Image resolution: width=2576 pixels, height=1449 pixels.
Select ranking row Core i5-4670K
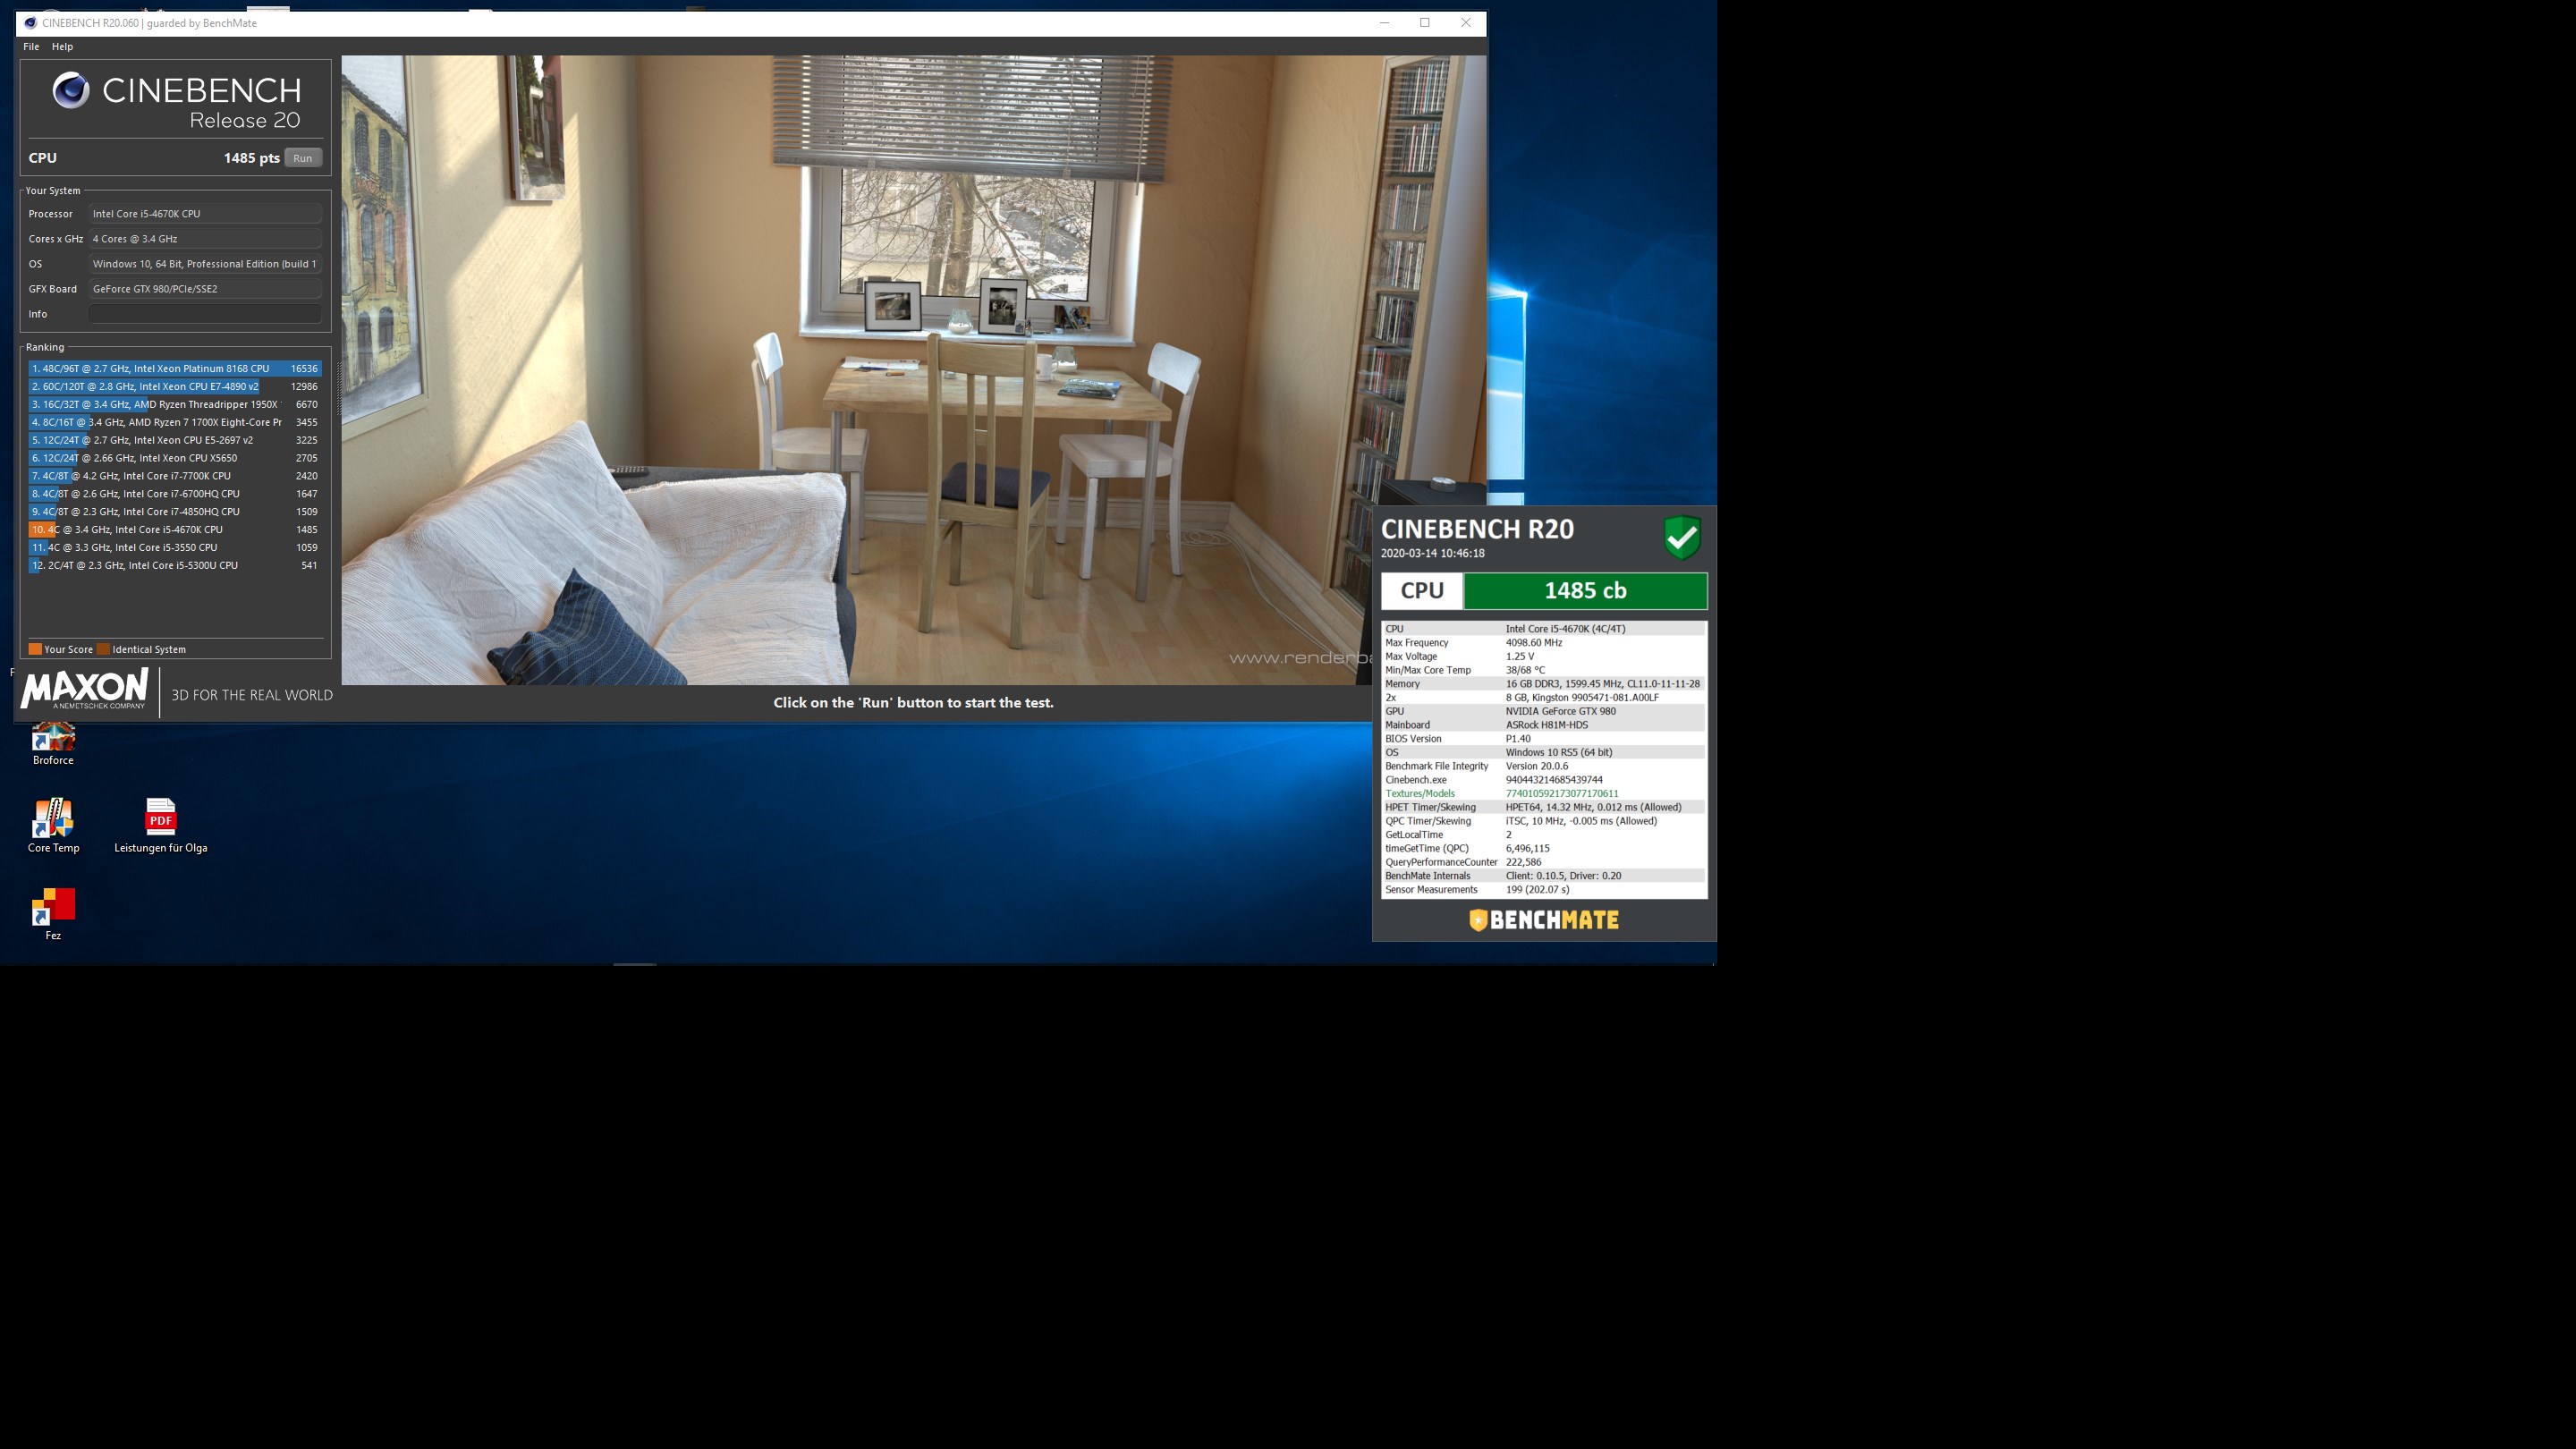pos(175,530)
